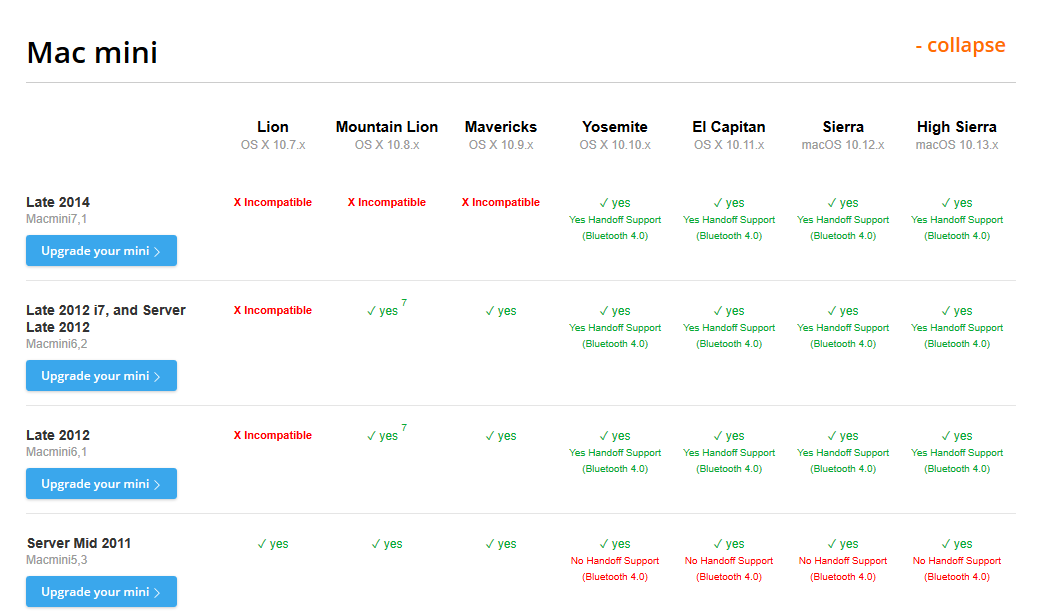The height and width of the screenshot is (614, 1045).
Task: Click No Handoff Support under Yosemite
Action: [x=615, y=561]
